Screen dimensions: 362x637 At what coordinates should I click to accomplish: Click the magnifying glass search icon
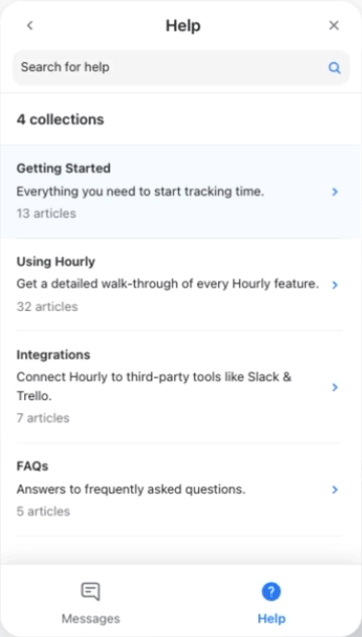pyautogui.click(x=334, y=67)
